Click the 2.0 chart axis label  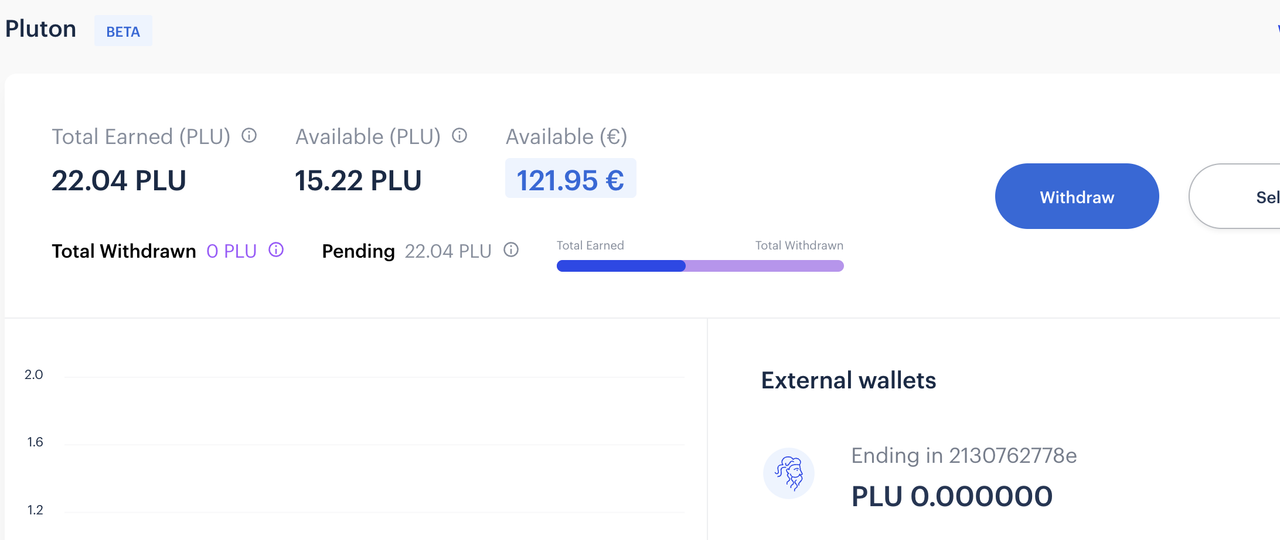tap(34, 375)
